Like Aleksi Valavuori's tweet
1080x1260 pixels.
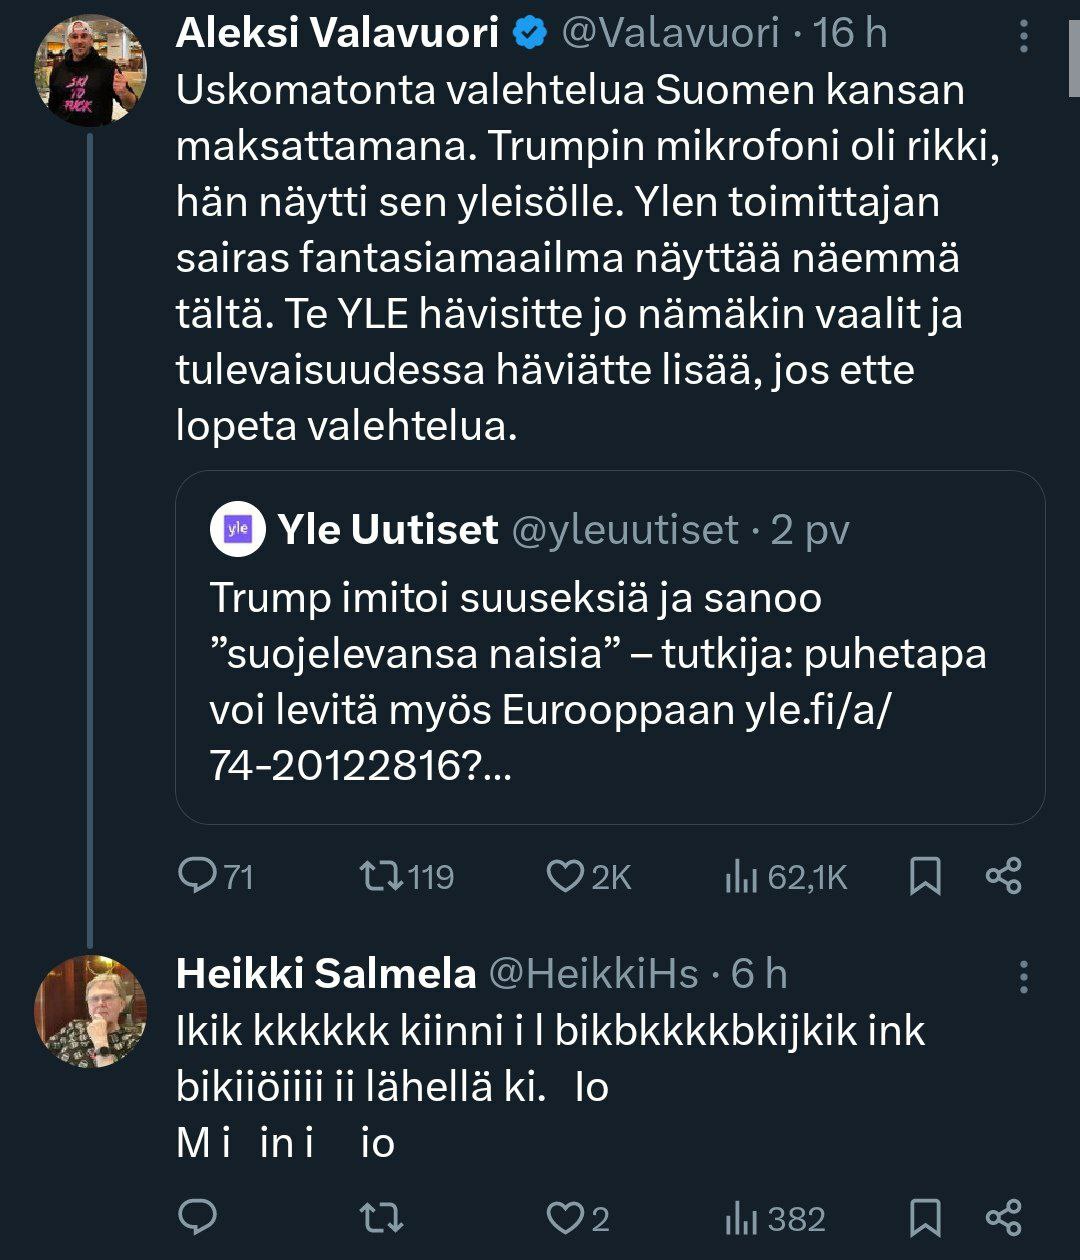(x=565, y=877)
